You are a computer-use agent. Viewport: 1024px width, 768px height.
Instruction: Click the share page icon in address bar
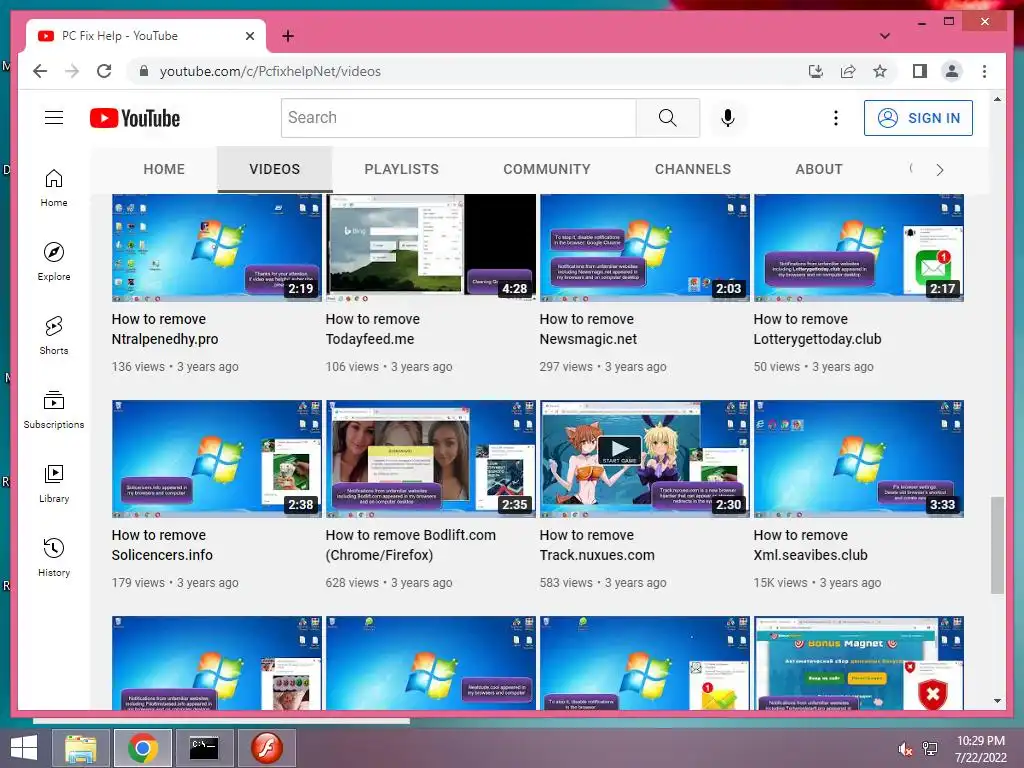848,71
